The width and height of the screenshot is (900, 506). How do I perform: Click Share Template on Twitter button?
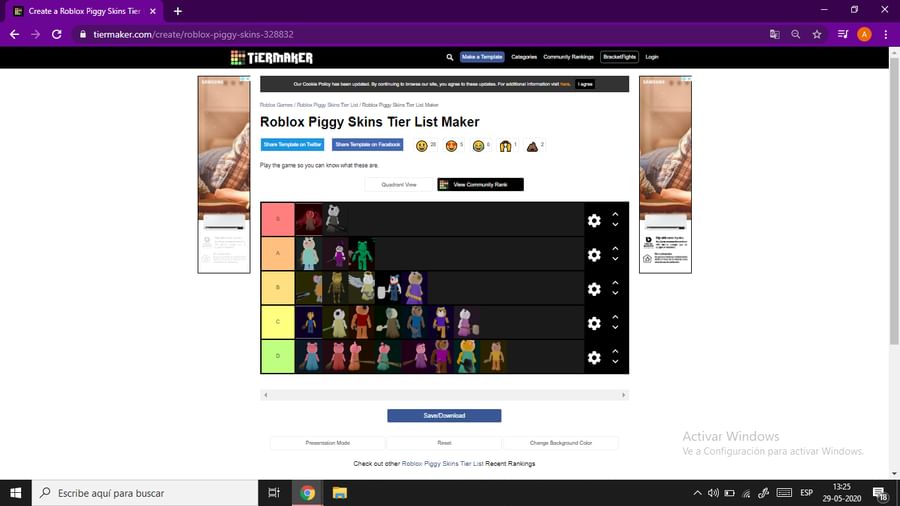click(x=292, y=145)
